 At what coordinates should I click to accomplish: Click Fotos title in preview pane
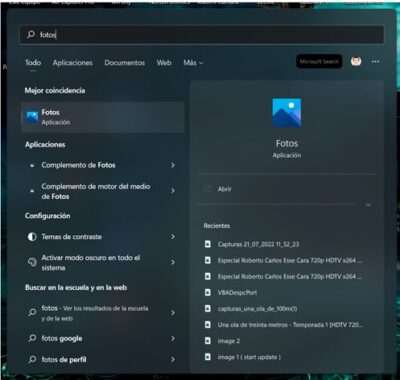click(287, 144)
